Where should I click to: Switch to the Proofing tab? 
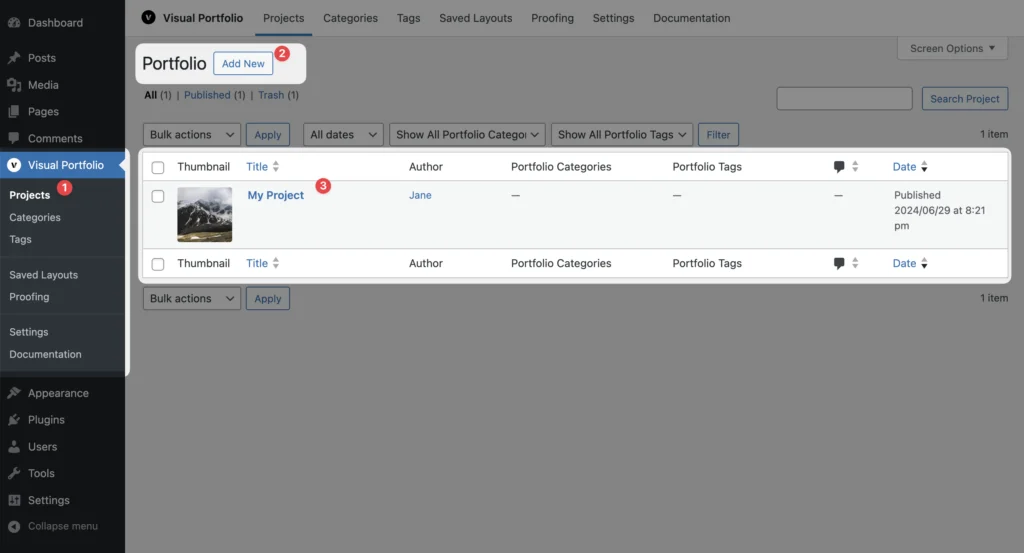[552, 18]
